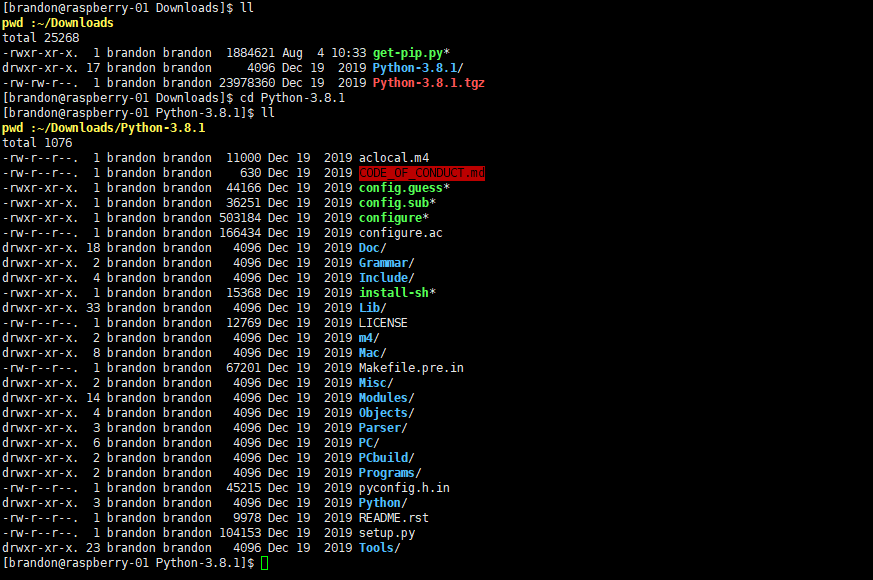Viewport: 873px width, 580px height.
Task: Click the size 12769 of LICENSE
Action: [243, 323]
